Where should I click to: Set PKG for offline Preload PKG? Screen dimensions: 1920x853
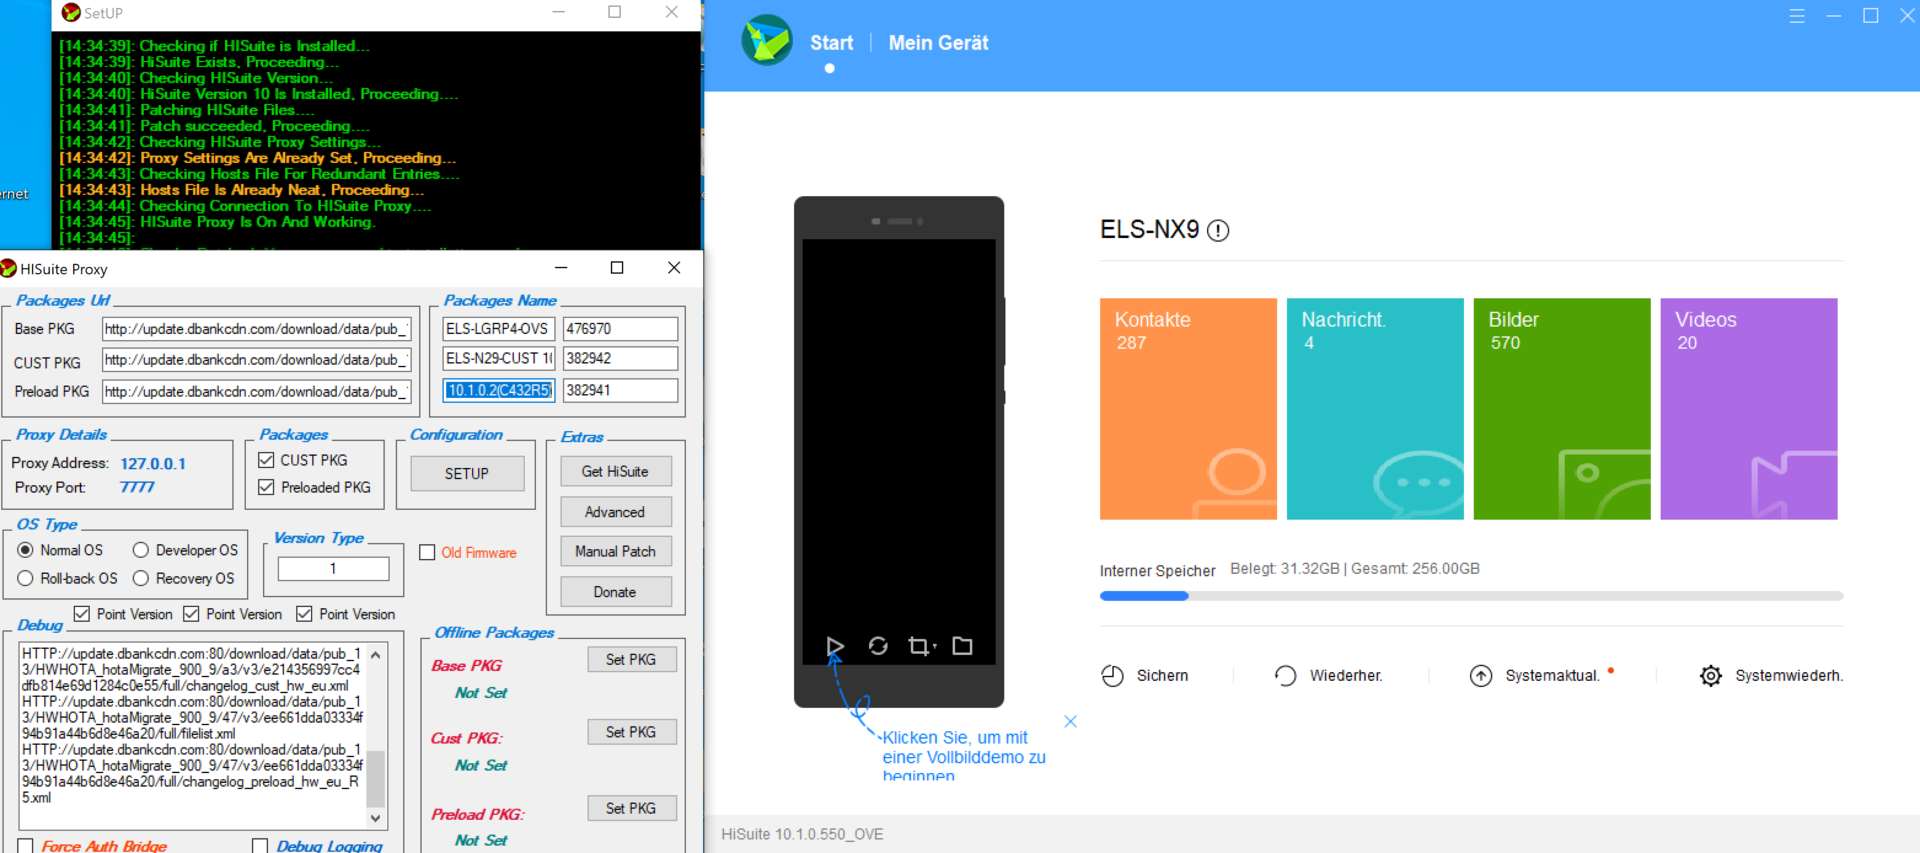click(631, 808)
